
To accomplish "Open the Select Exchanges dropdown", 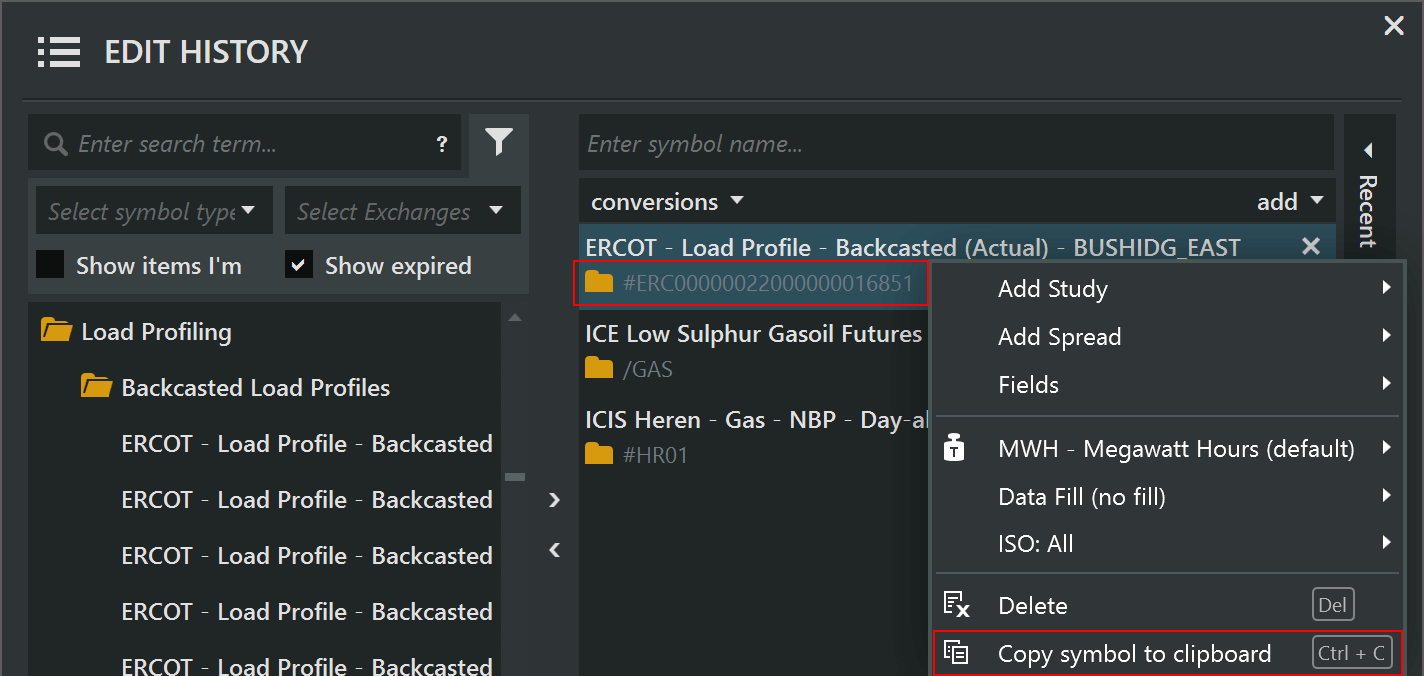I will [x=403, y=211].
